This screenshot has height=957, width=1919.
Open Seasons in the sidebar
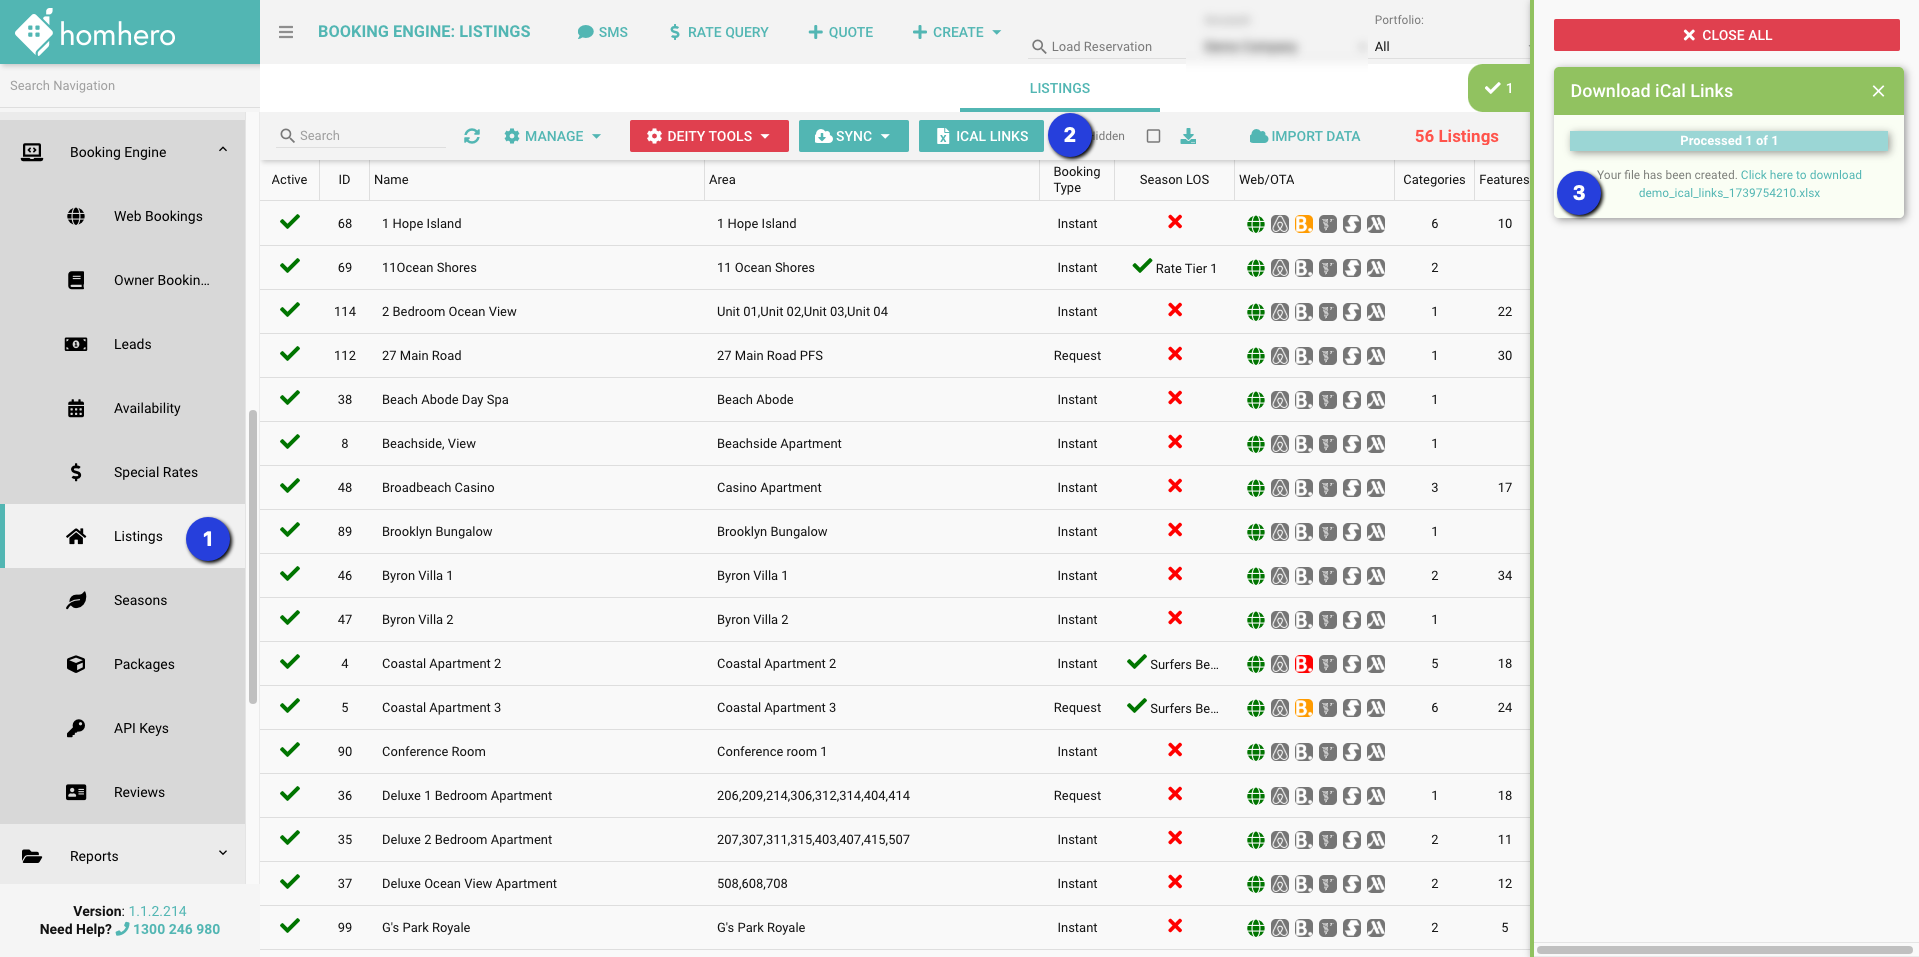[x=140, y=600]
